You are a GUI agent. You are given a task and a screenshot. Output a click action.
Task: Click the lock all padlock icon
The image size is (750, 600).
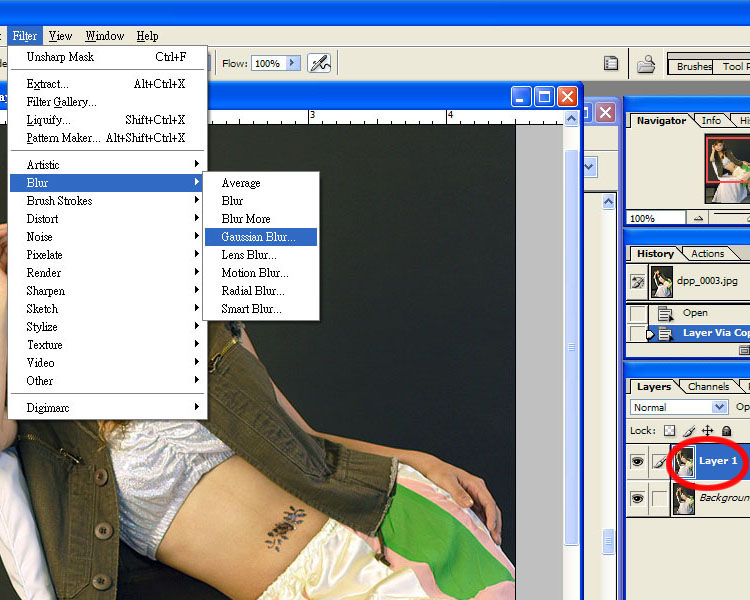click(726, 431)
